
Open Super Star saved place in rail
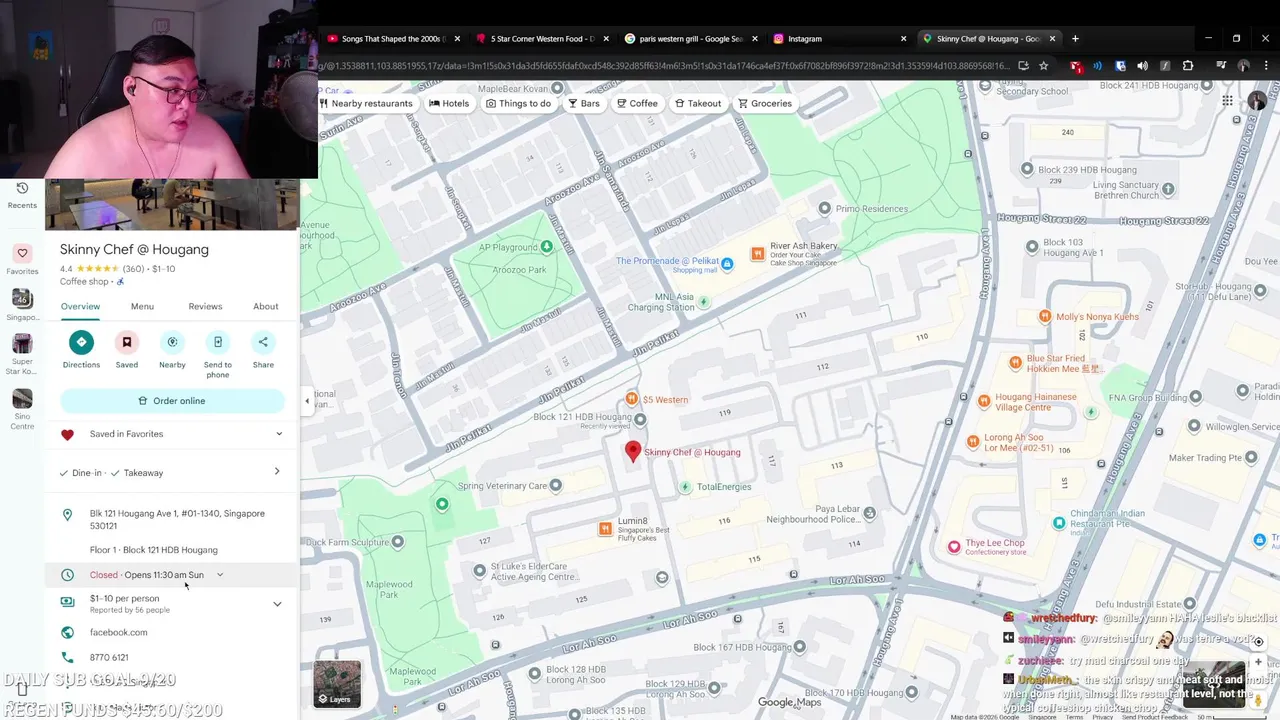[22, 354]
